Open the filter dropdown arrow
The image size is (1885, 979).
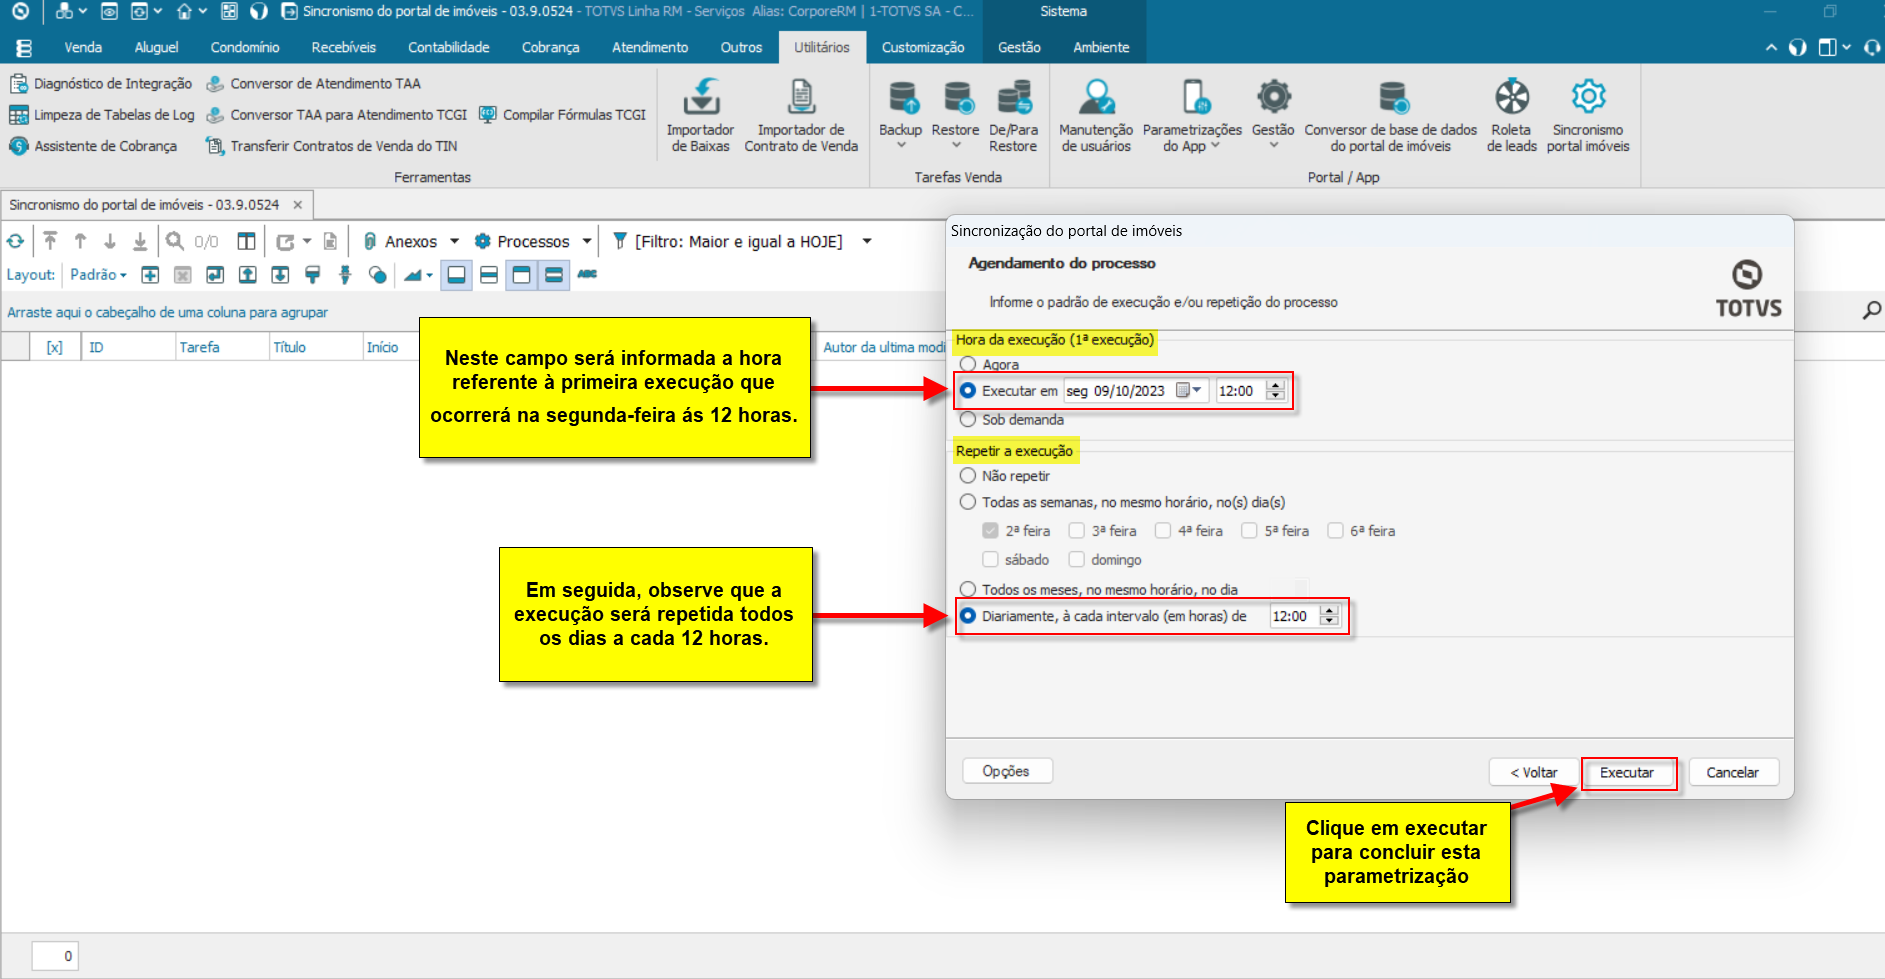click(867, 242)
